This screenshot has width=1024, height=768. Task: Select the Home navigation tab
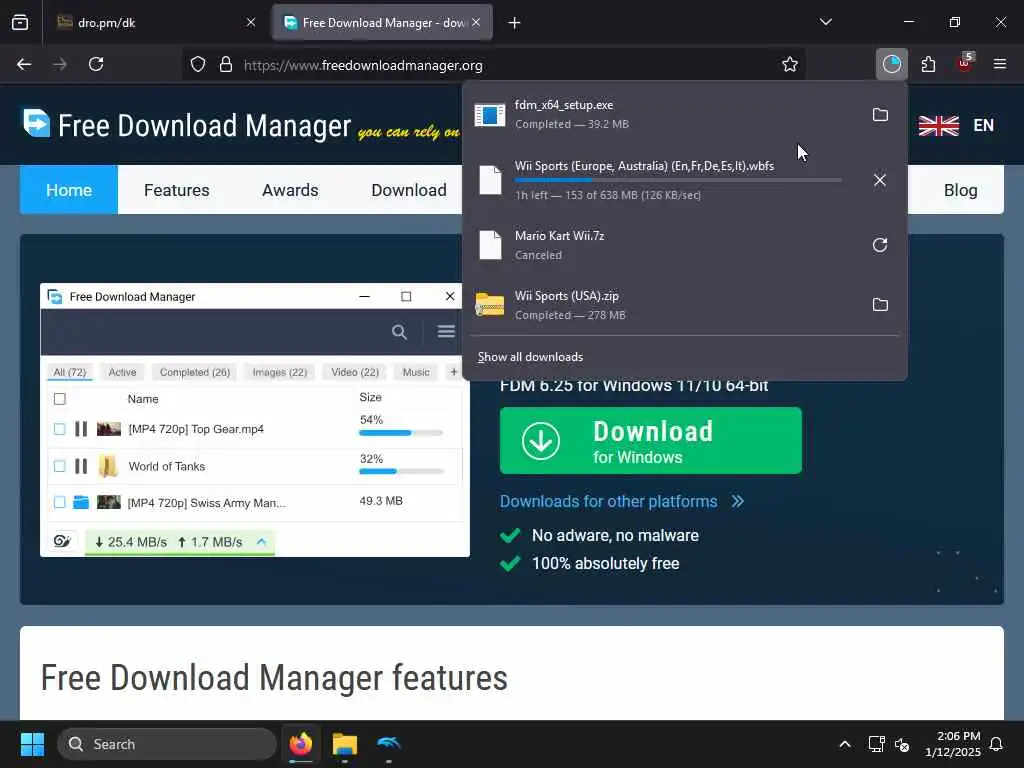[x=69, y=190]
